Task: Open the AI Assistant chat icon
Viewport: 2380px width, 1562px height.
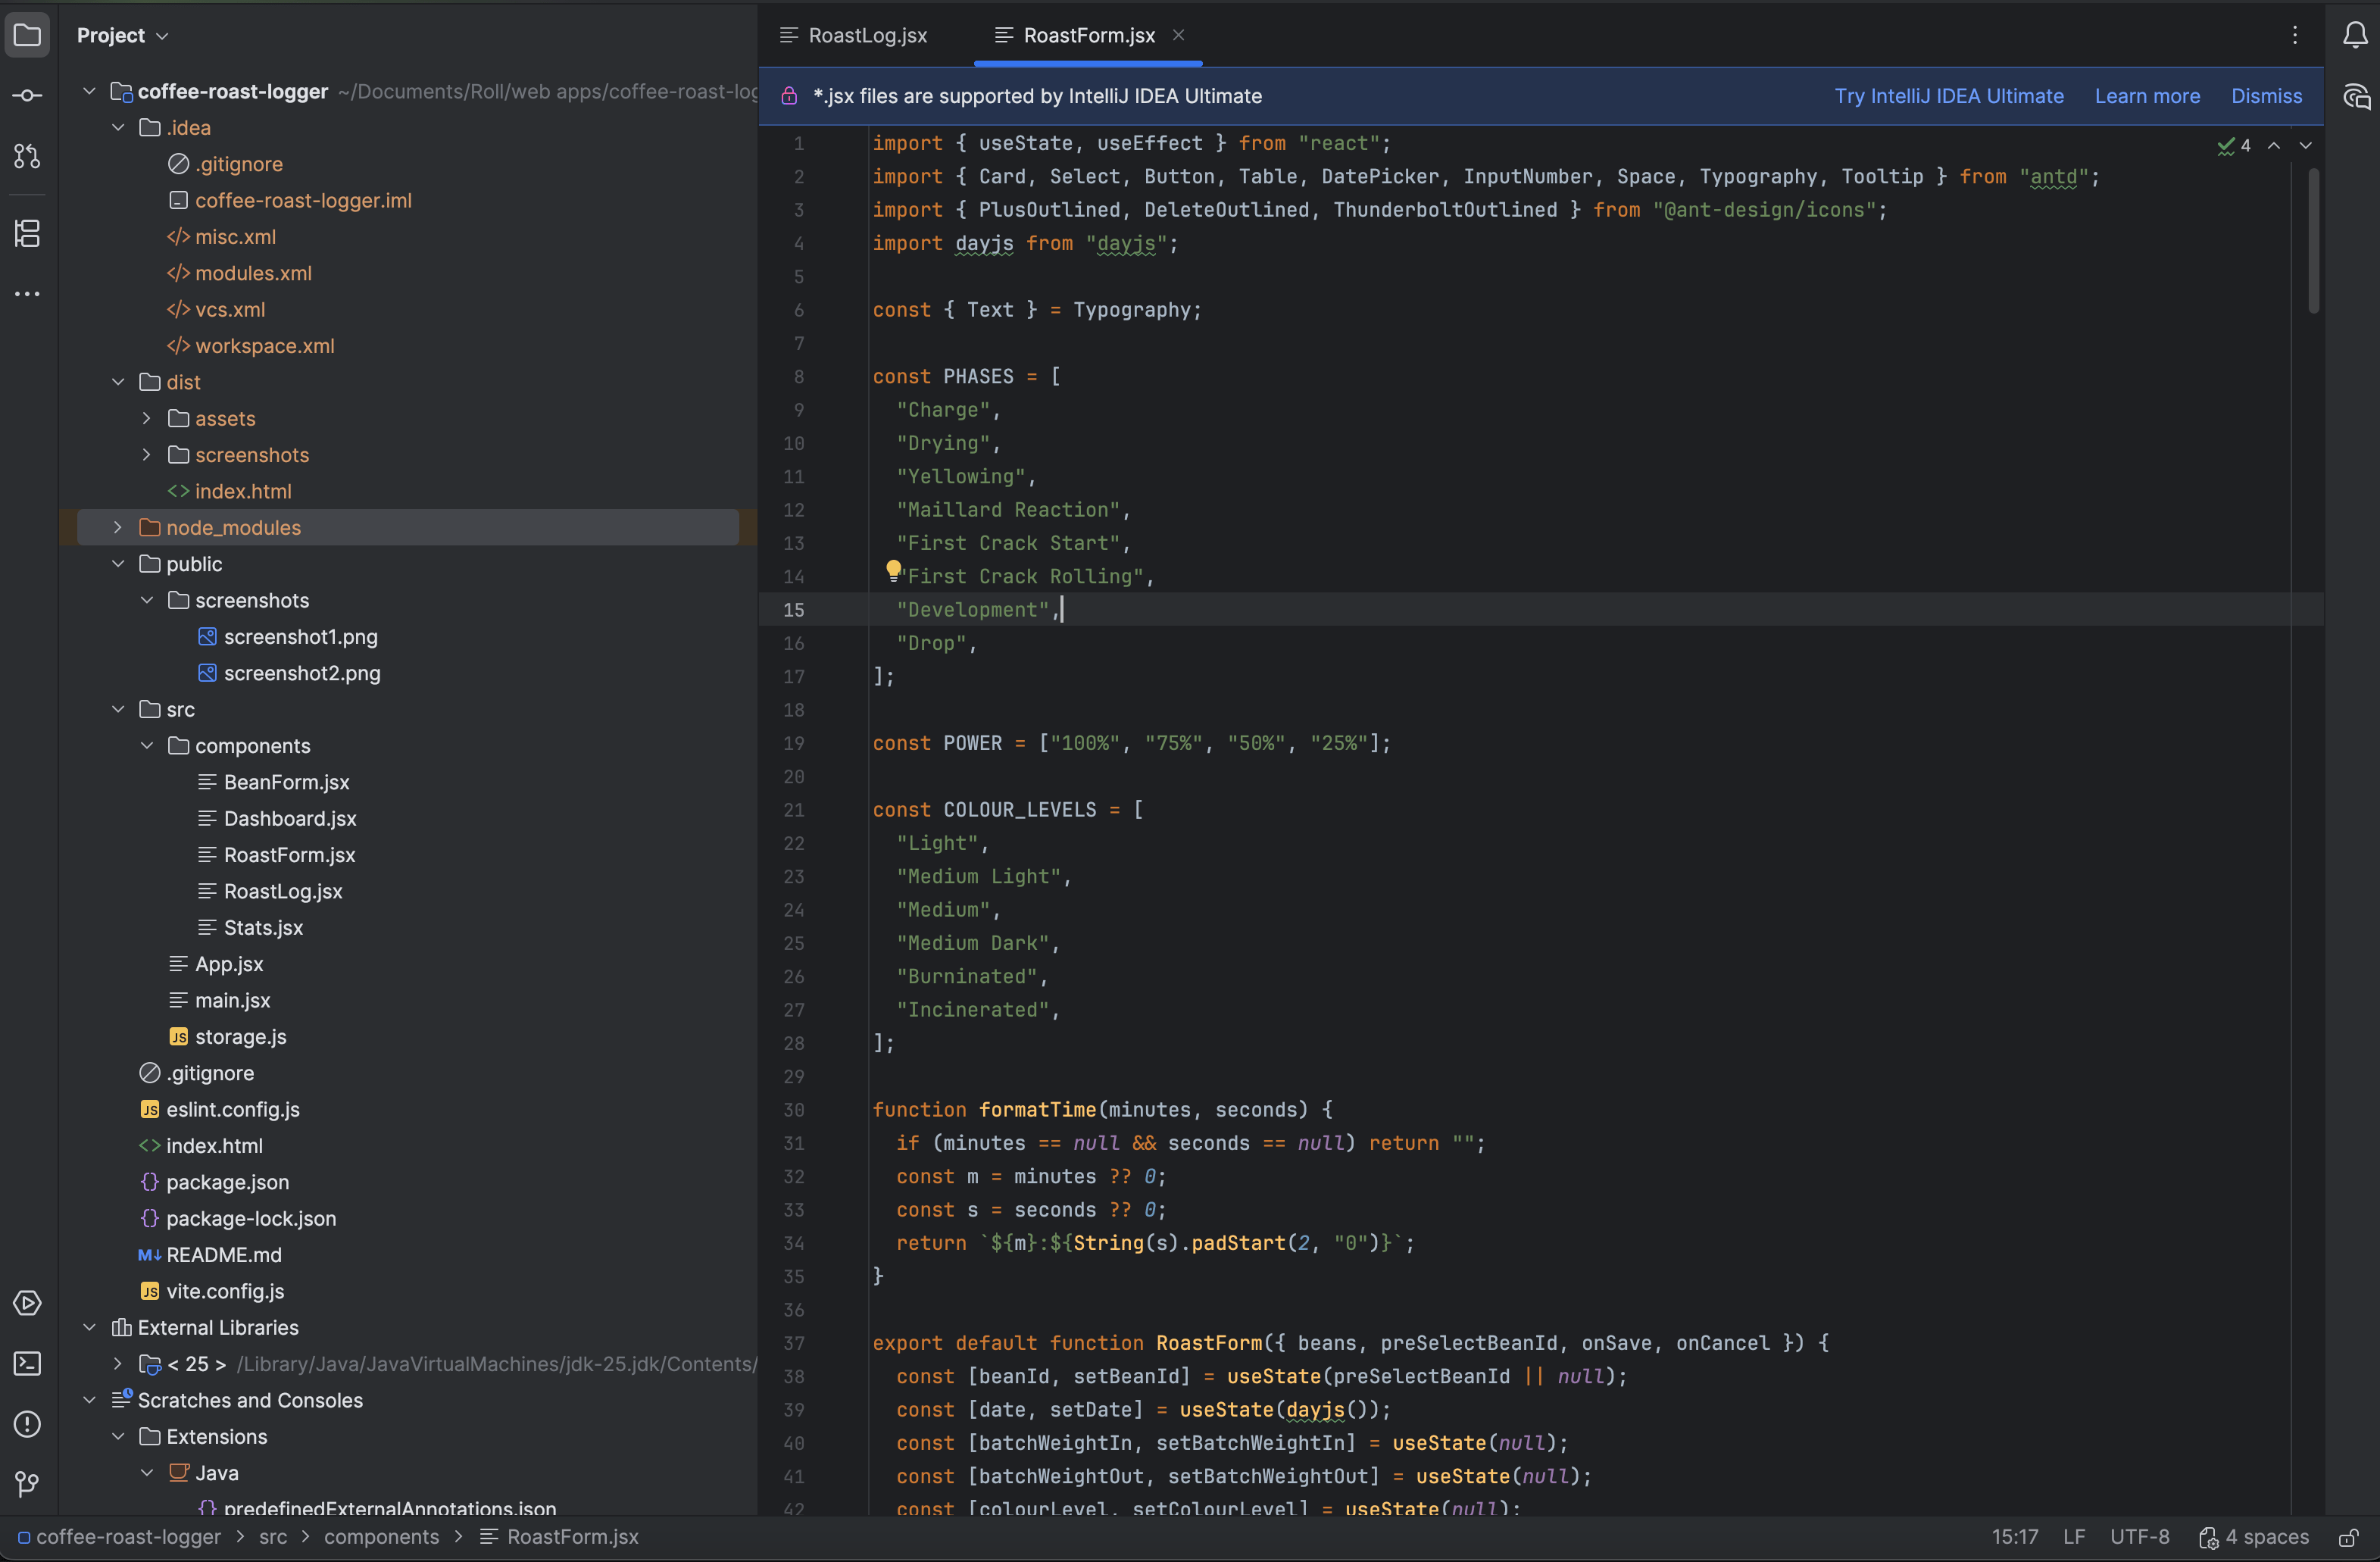Action: [x=2356, y=96]
